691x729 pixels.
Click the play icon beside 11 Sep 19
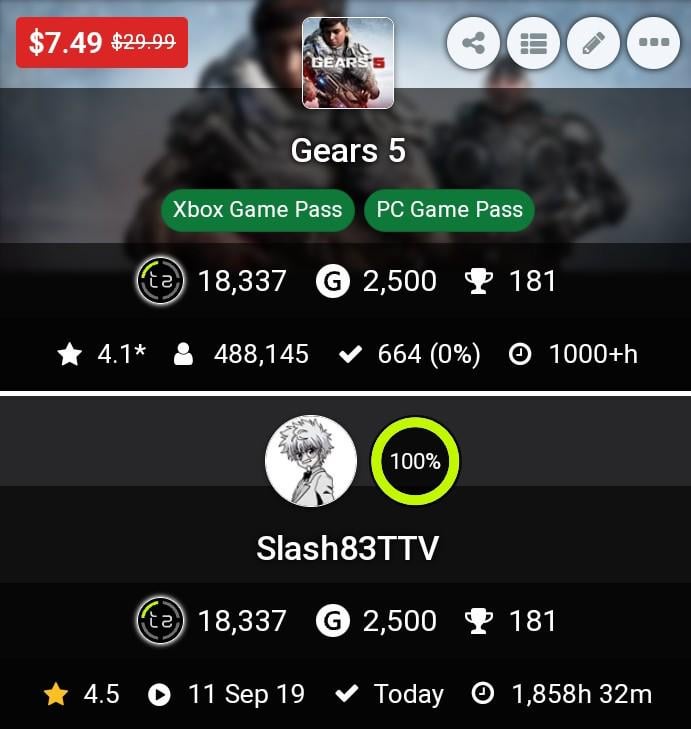point(159,695)
